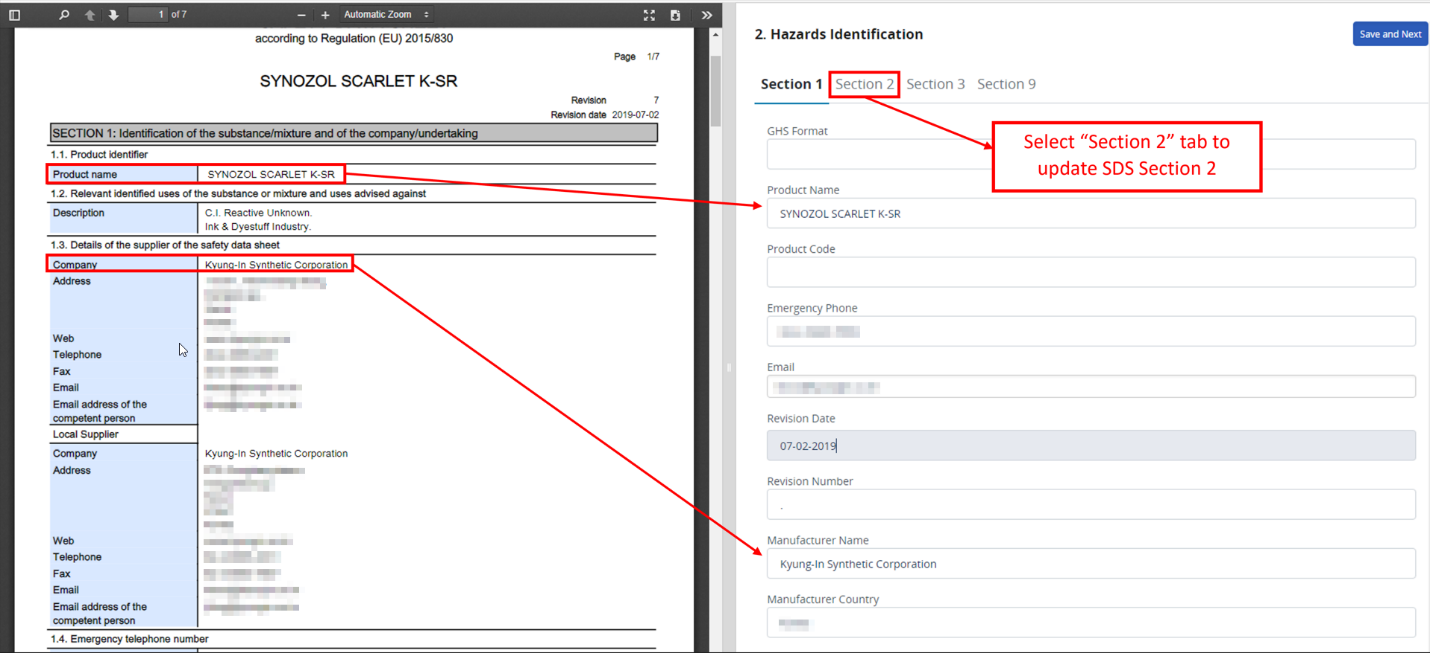Switch to the Section 3 tab
The image size is (1430, 653).
(x=935, y=84)
